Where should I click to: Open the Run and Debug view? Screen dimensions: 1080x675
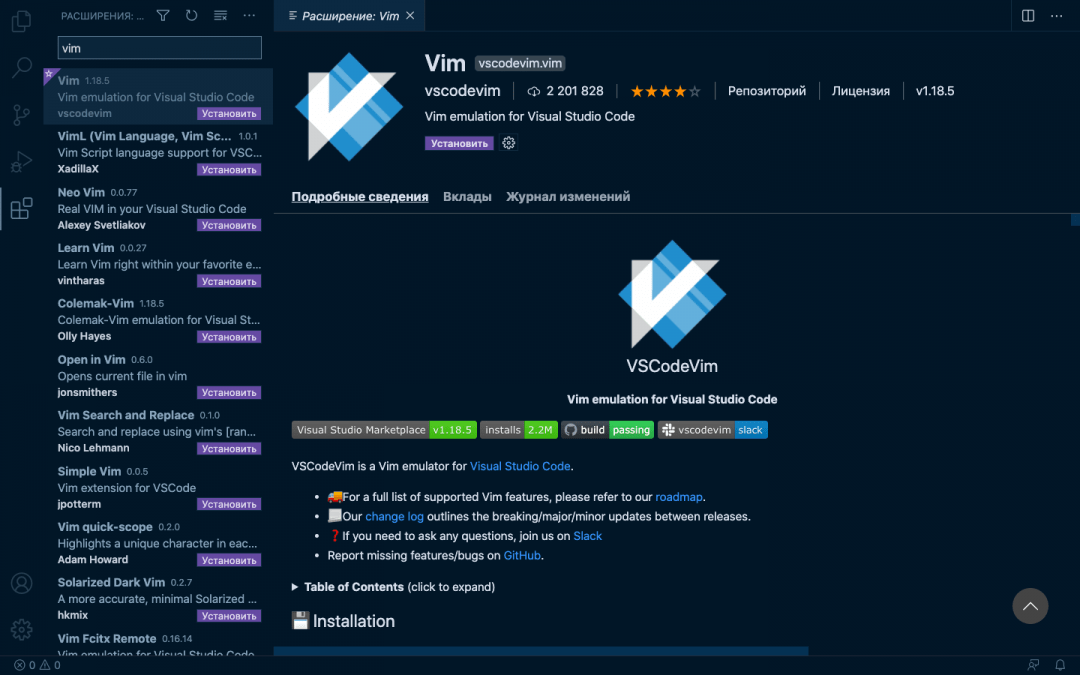21,161
